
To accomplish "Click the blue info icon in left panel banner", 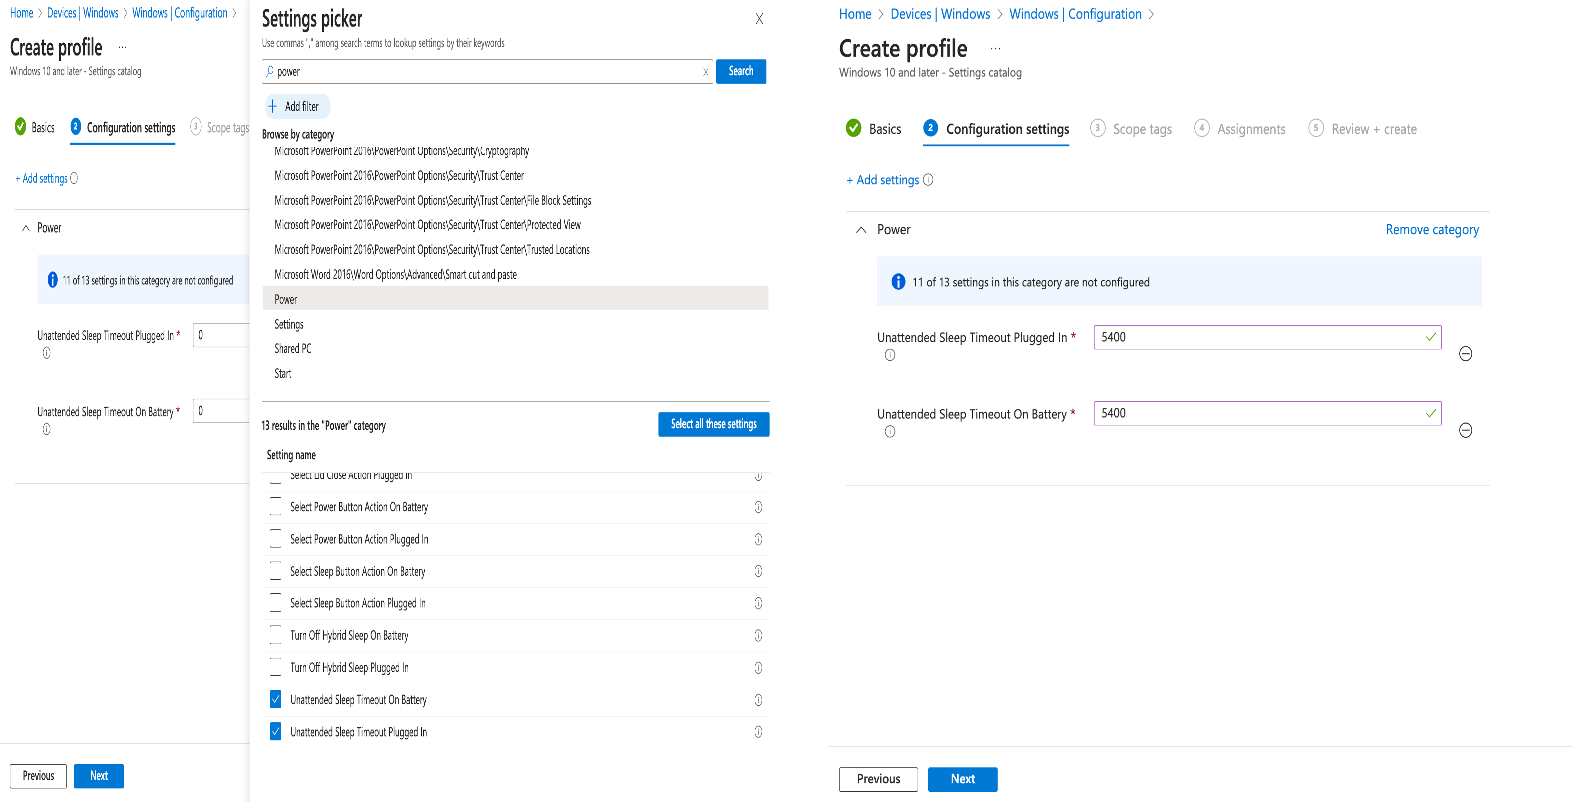I will pos(52,280).
